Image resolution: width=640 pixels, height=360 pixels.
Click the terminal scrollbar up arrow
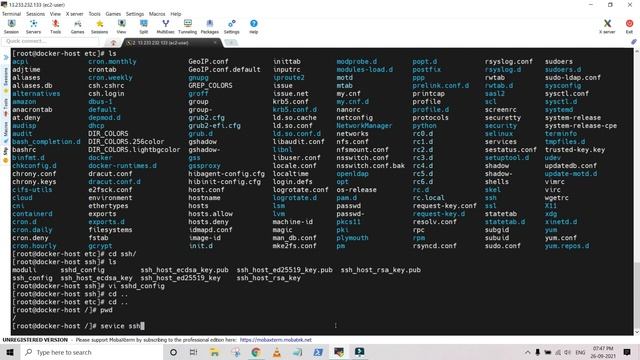coord(636,51)
